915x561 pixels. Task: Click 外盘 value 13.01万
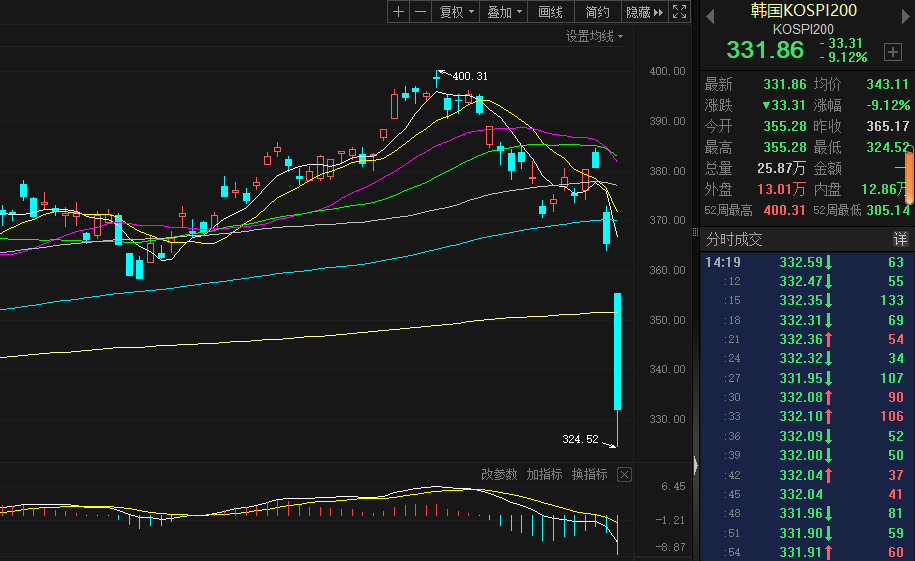[781, 189]
